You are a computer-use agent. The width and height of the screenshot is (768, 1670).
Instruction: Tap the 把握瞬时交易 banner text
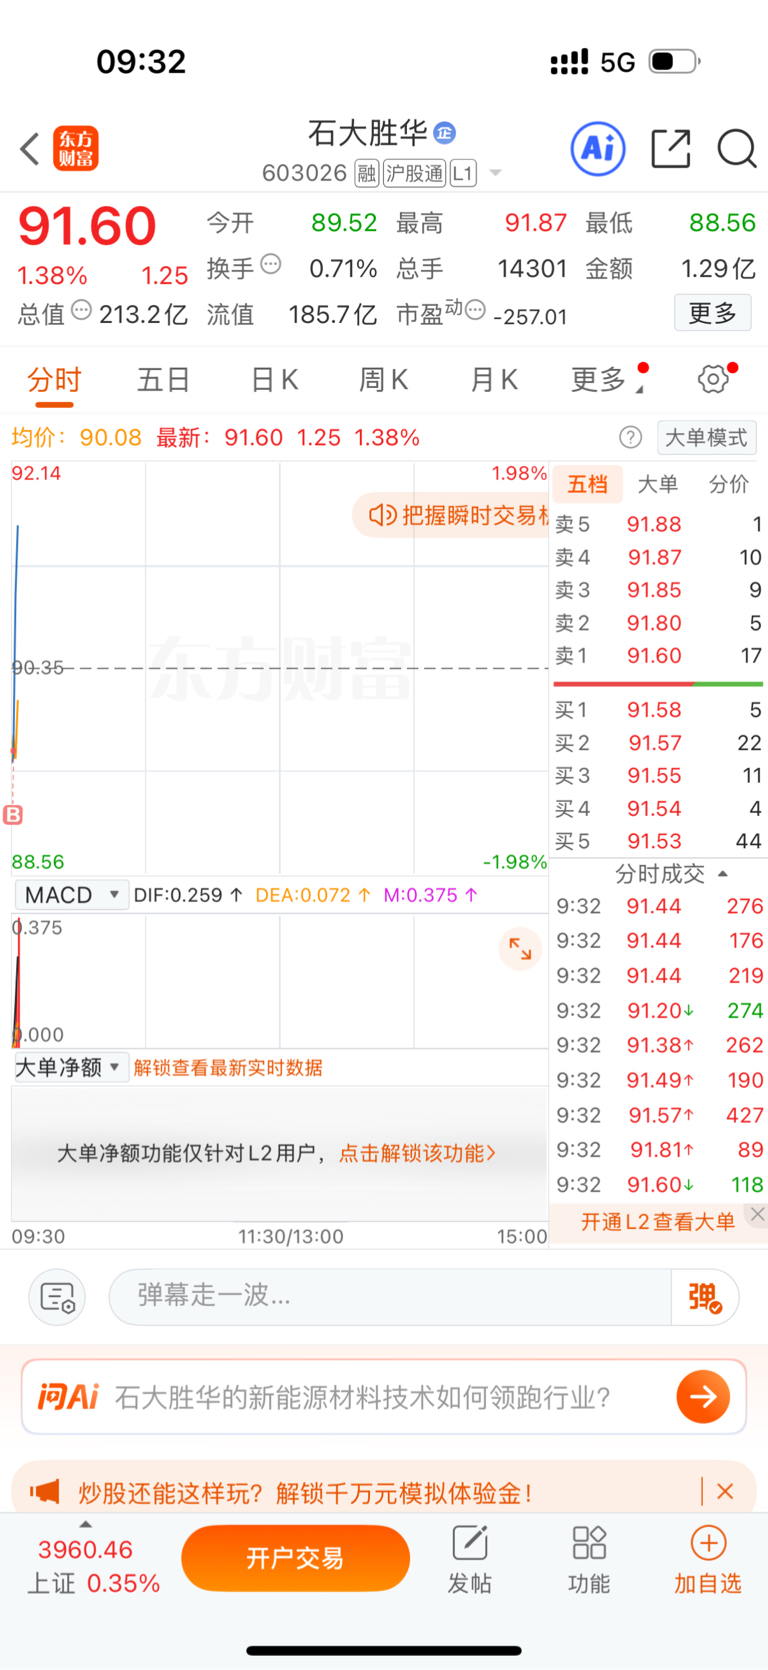coord(476,515)
